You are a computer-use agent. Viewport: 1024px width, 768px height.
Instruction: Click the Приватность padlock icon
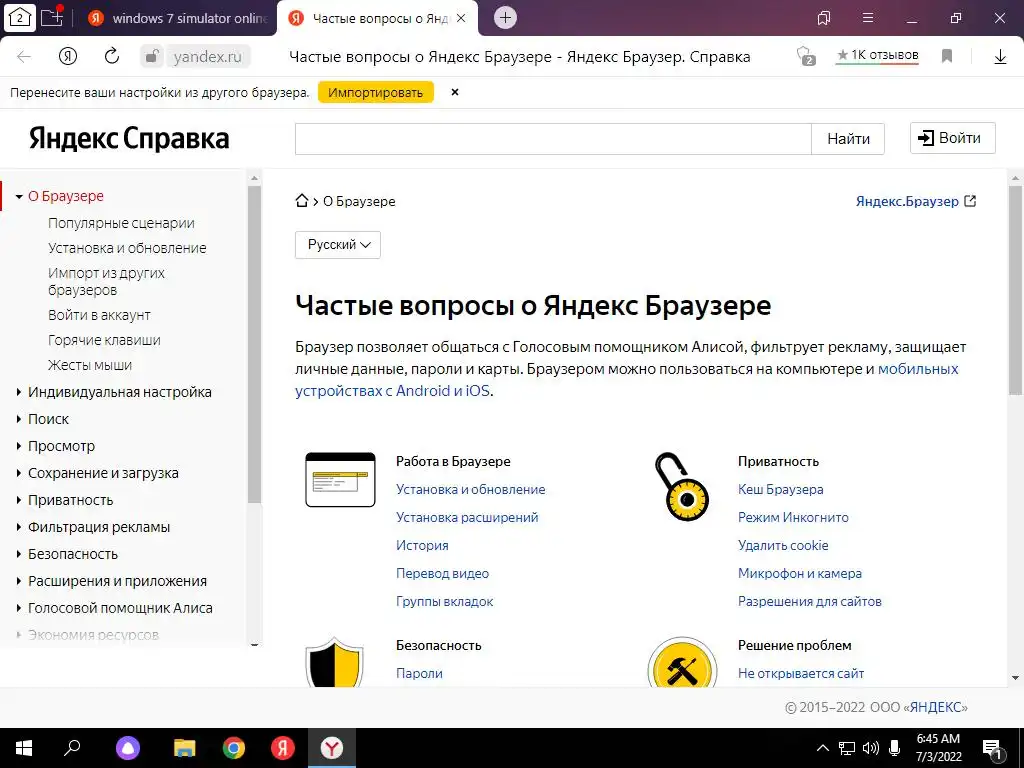pos(681,487)
